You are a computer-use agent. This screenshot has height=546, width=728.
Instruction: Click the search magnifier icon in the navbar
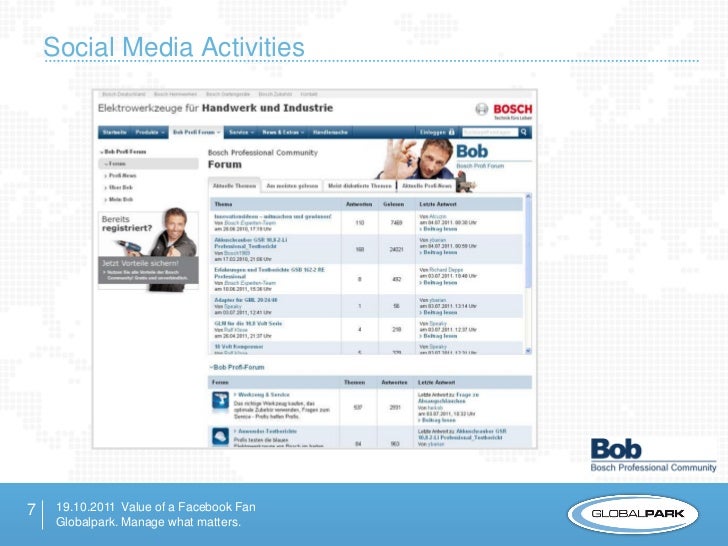tap(524, 132)
